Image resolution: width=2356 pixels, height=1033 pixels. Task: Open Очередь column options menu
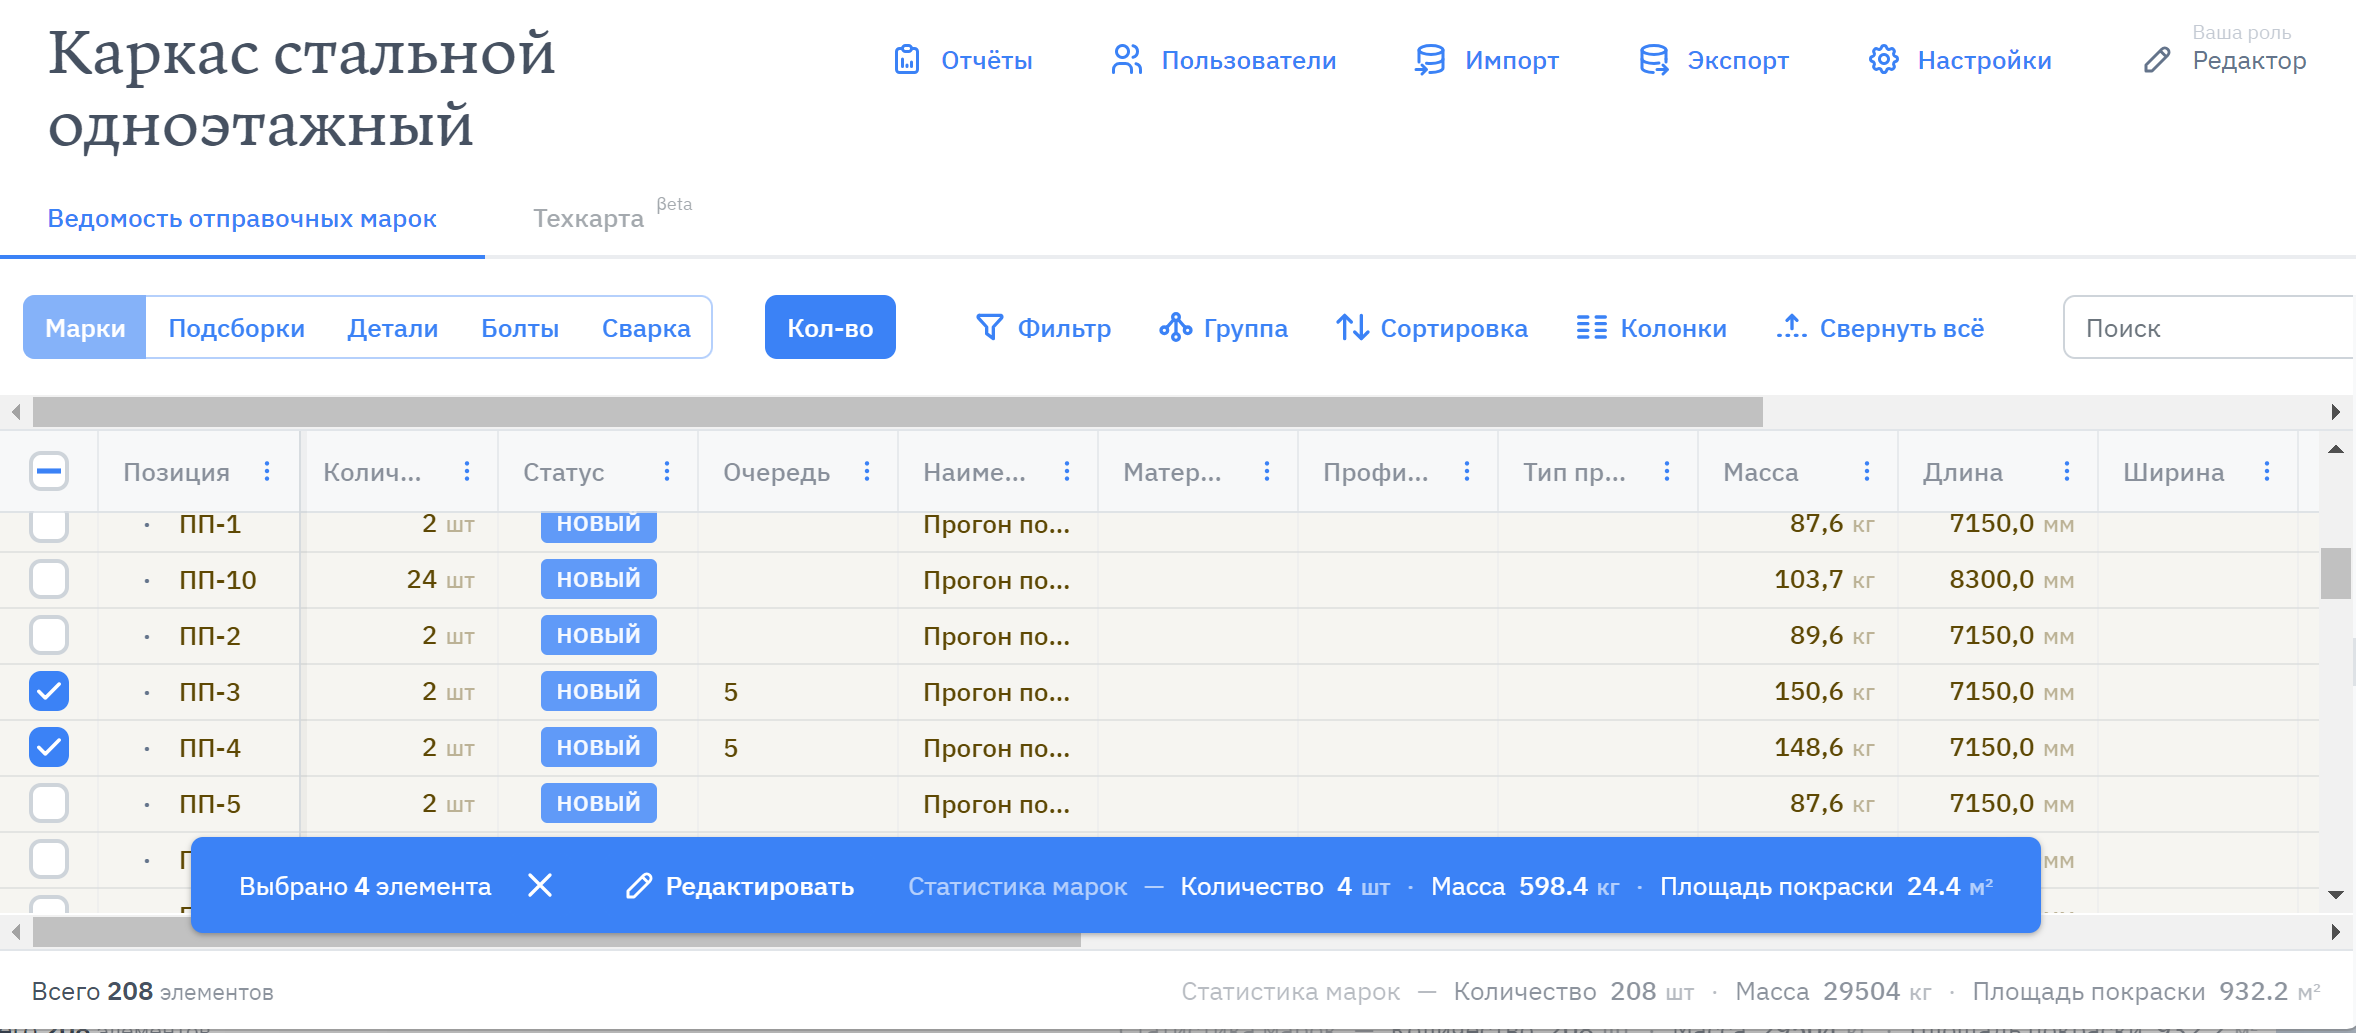tap(867, 471)
